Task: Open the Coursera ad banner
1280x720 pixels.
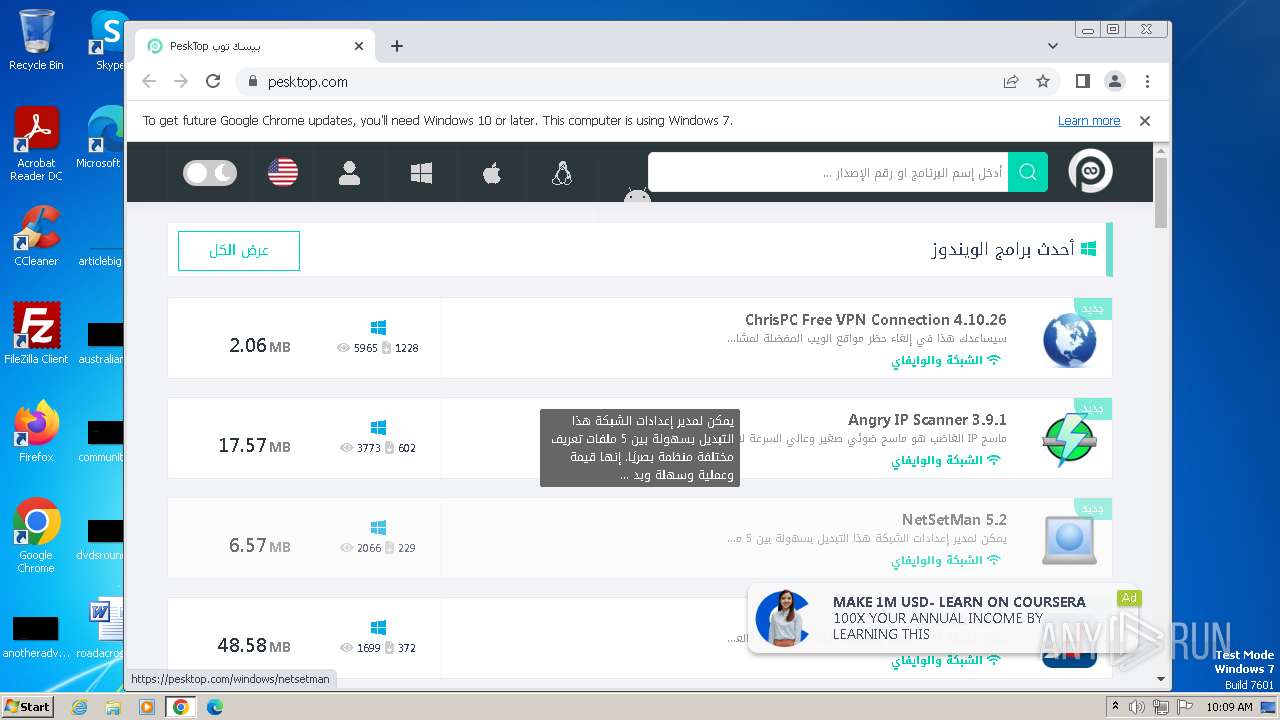Action: (943, 618)
